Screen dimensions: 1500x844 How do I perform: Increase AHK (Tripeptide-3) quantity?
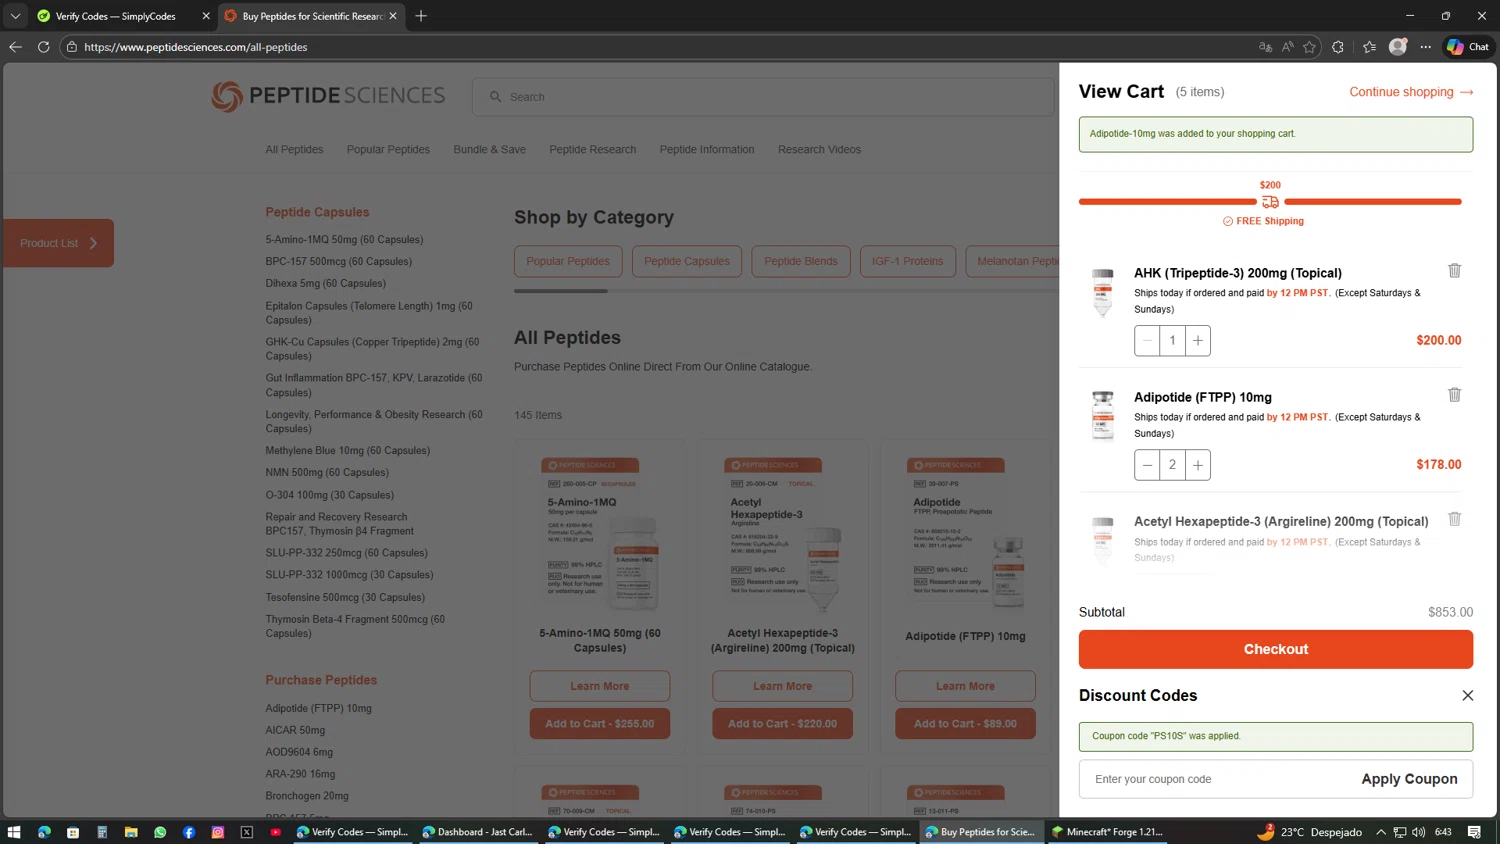click(1198, 340)
